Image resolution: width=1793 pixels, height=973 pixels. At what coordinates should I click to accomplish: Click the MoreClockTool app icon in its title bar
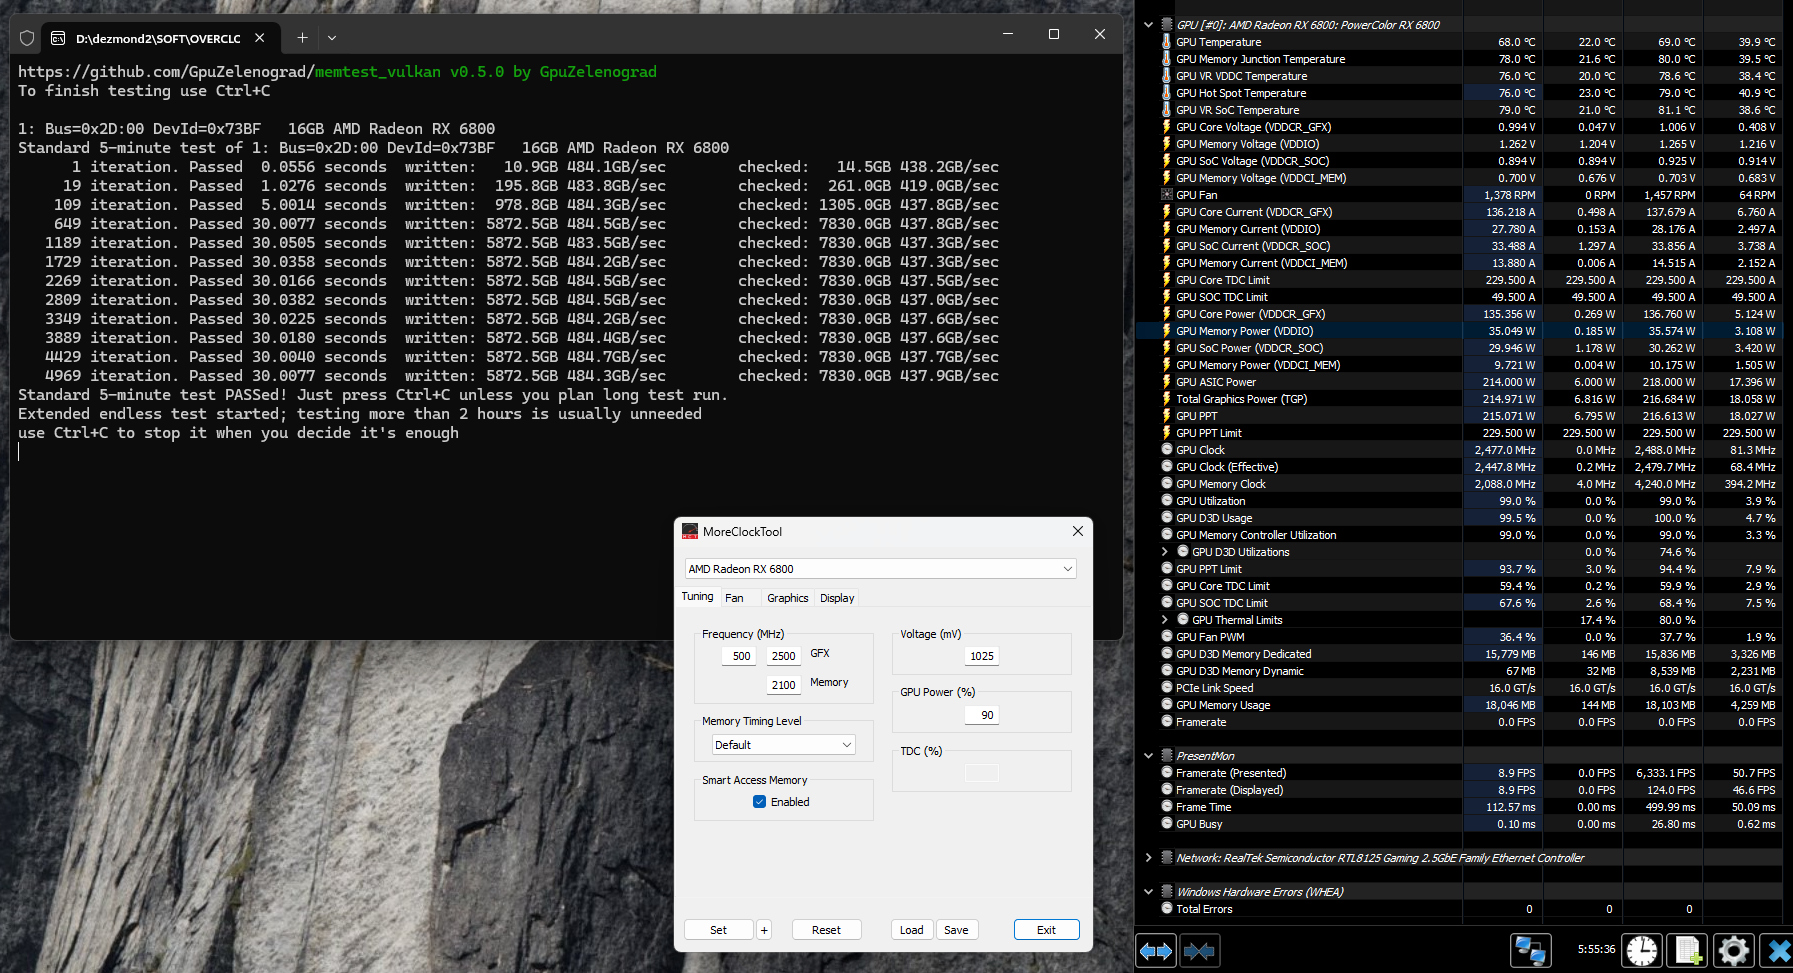690,531
